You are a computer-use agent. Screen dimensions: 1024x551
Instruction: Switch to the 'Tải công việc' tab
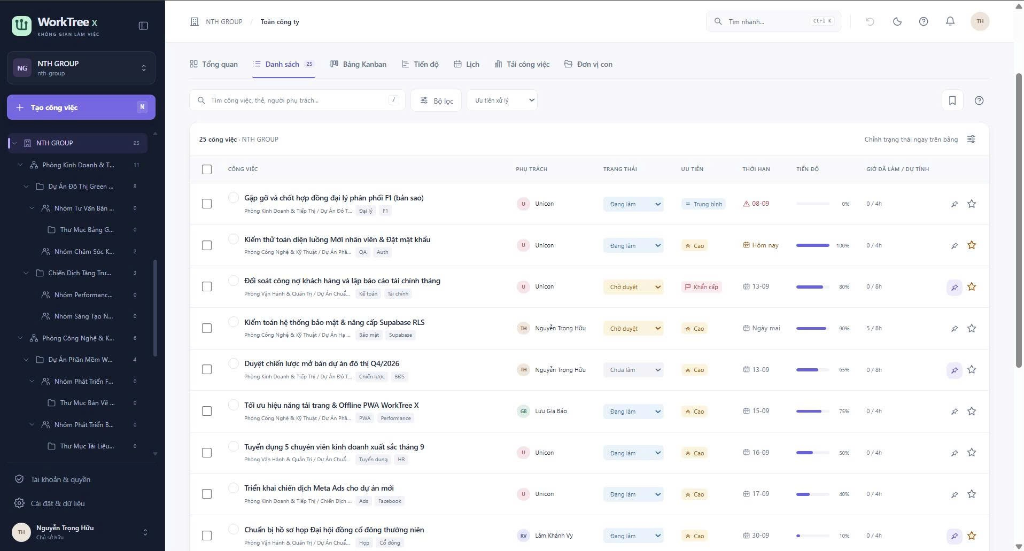[522, 64]
